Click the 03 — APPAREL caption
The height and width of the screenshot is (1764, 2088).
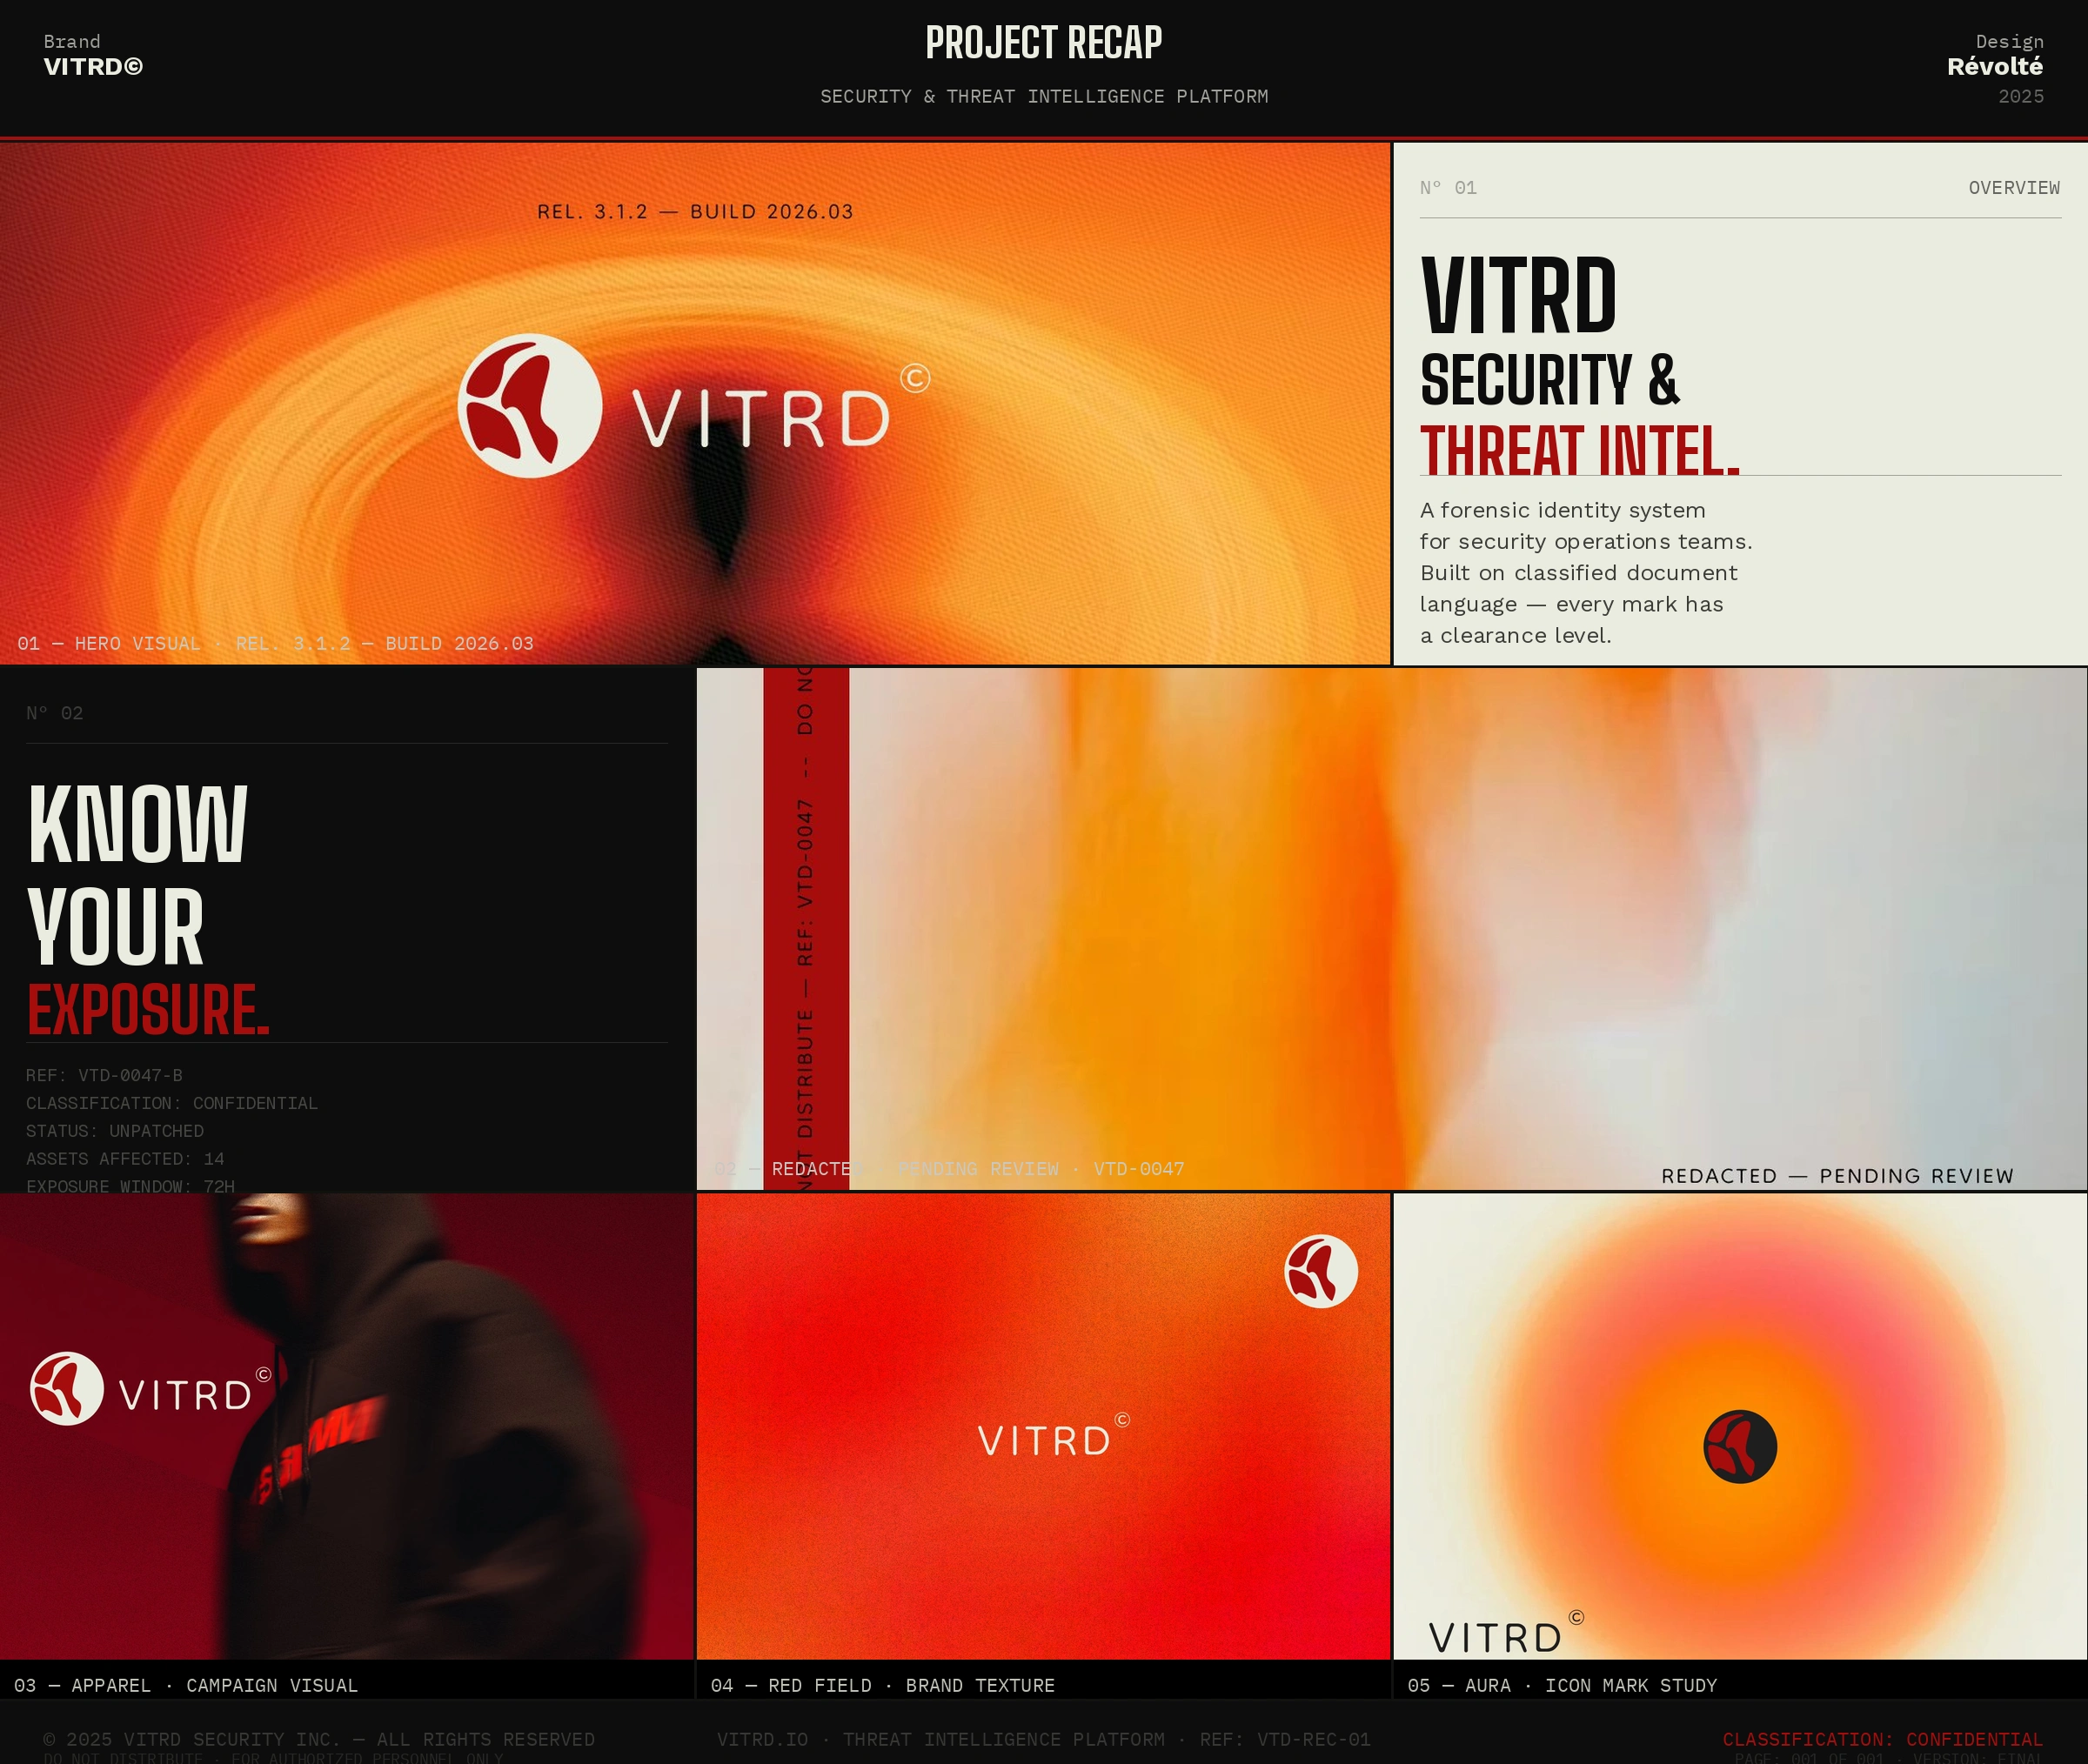[x=185, y=1685]
